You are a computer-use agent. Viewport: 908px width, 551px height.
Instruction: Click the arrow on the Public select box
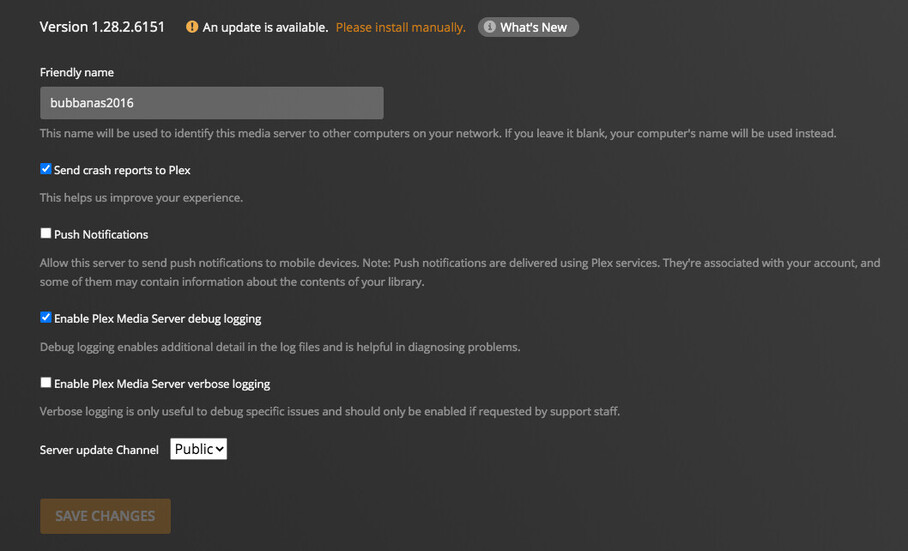point(220,449)
